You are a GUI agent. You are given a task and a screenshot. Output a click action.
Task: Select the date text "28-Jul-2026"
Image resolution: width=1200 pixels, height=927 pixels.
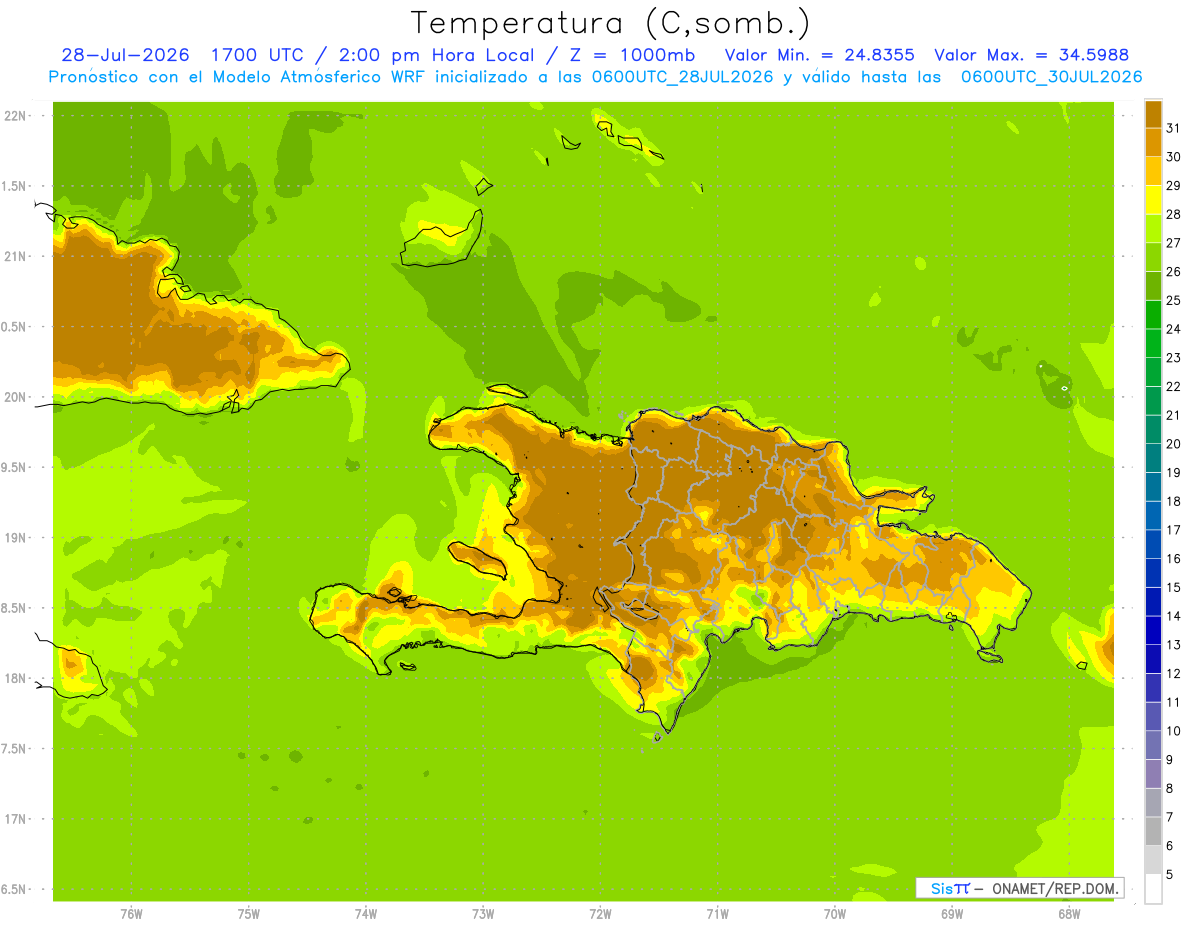[125, 55]
